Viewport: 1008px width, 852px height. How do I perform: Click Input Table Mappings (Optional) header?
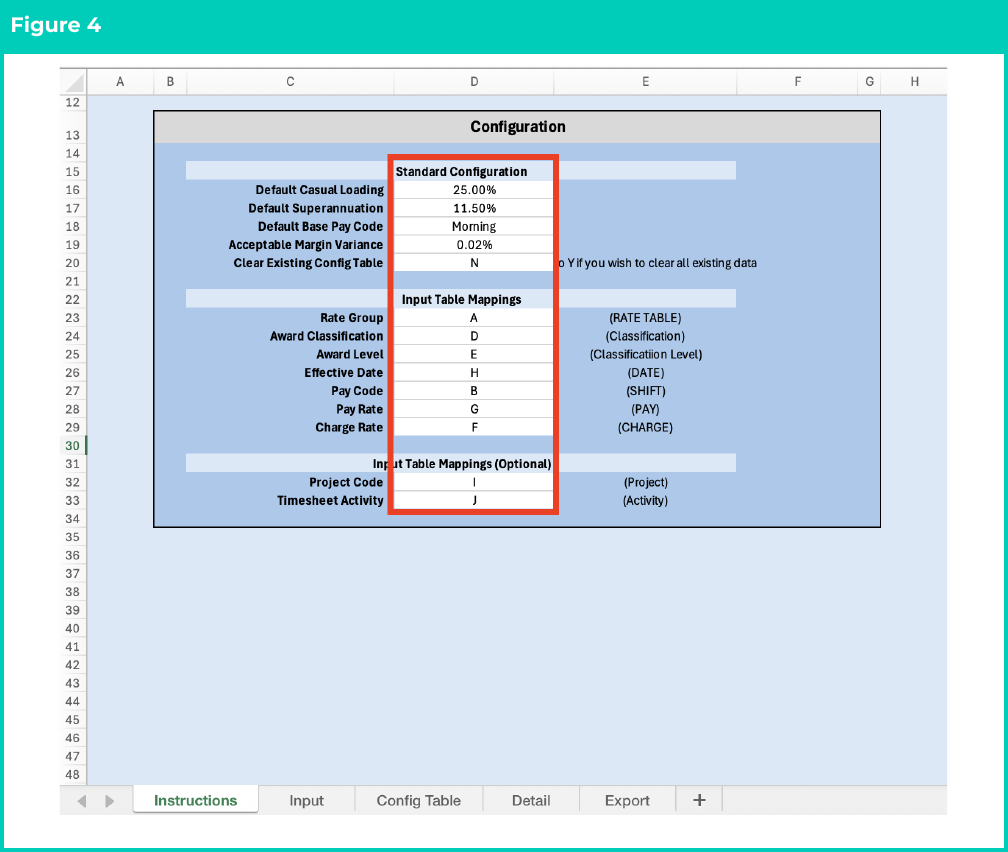462,464
